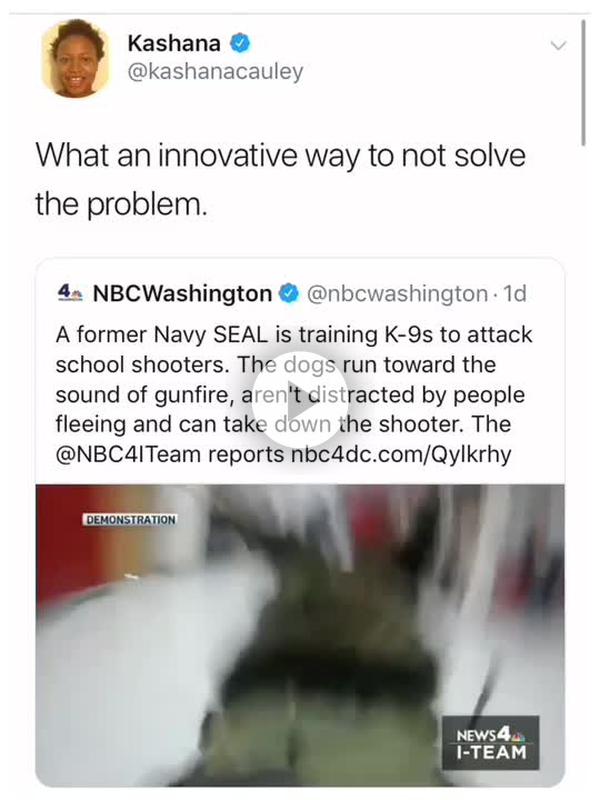Click Kashana's blue verified badge
Viewport: 600px width, 800px height.
(x=240, y=43)
